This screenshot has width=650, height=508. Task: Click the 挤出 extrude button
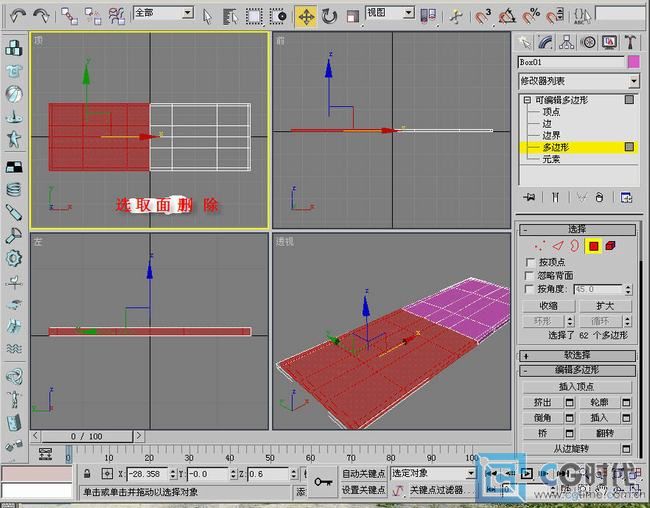click(x=543, y=402)
